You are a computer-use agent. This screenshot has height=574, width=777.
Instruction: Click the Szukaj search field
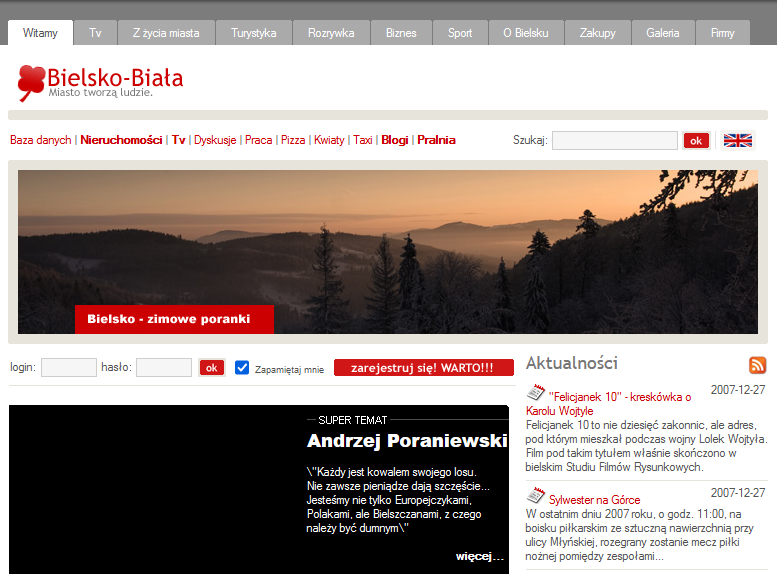click(x=615, y=140)
